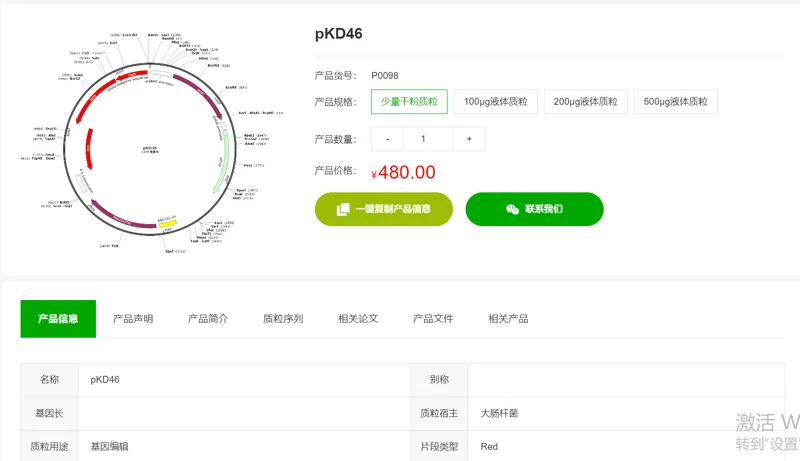Click the price ¥480.00

(x=403, y=172)
